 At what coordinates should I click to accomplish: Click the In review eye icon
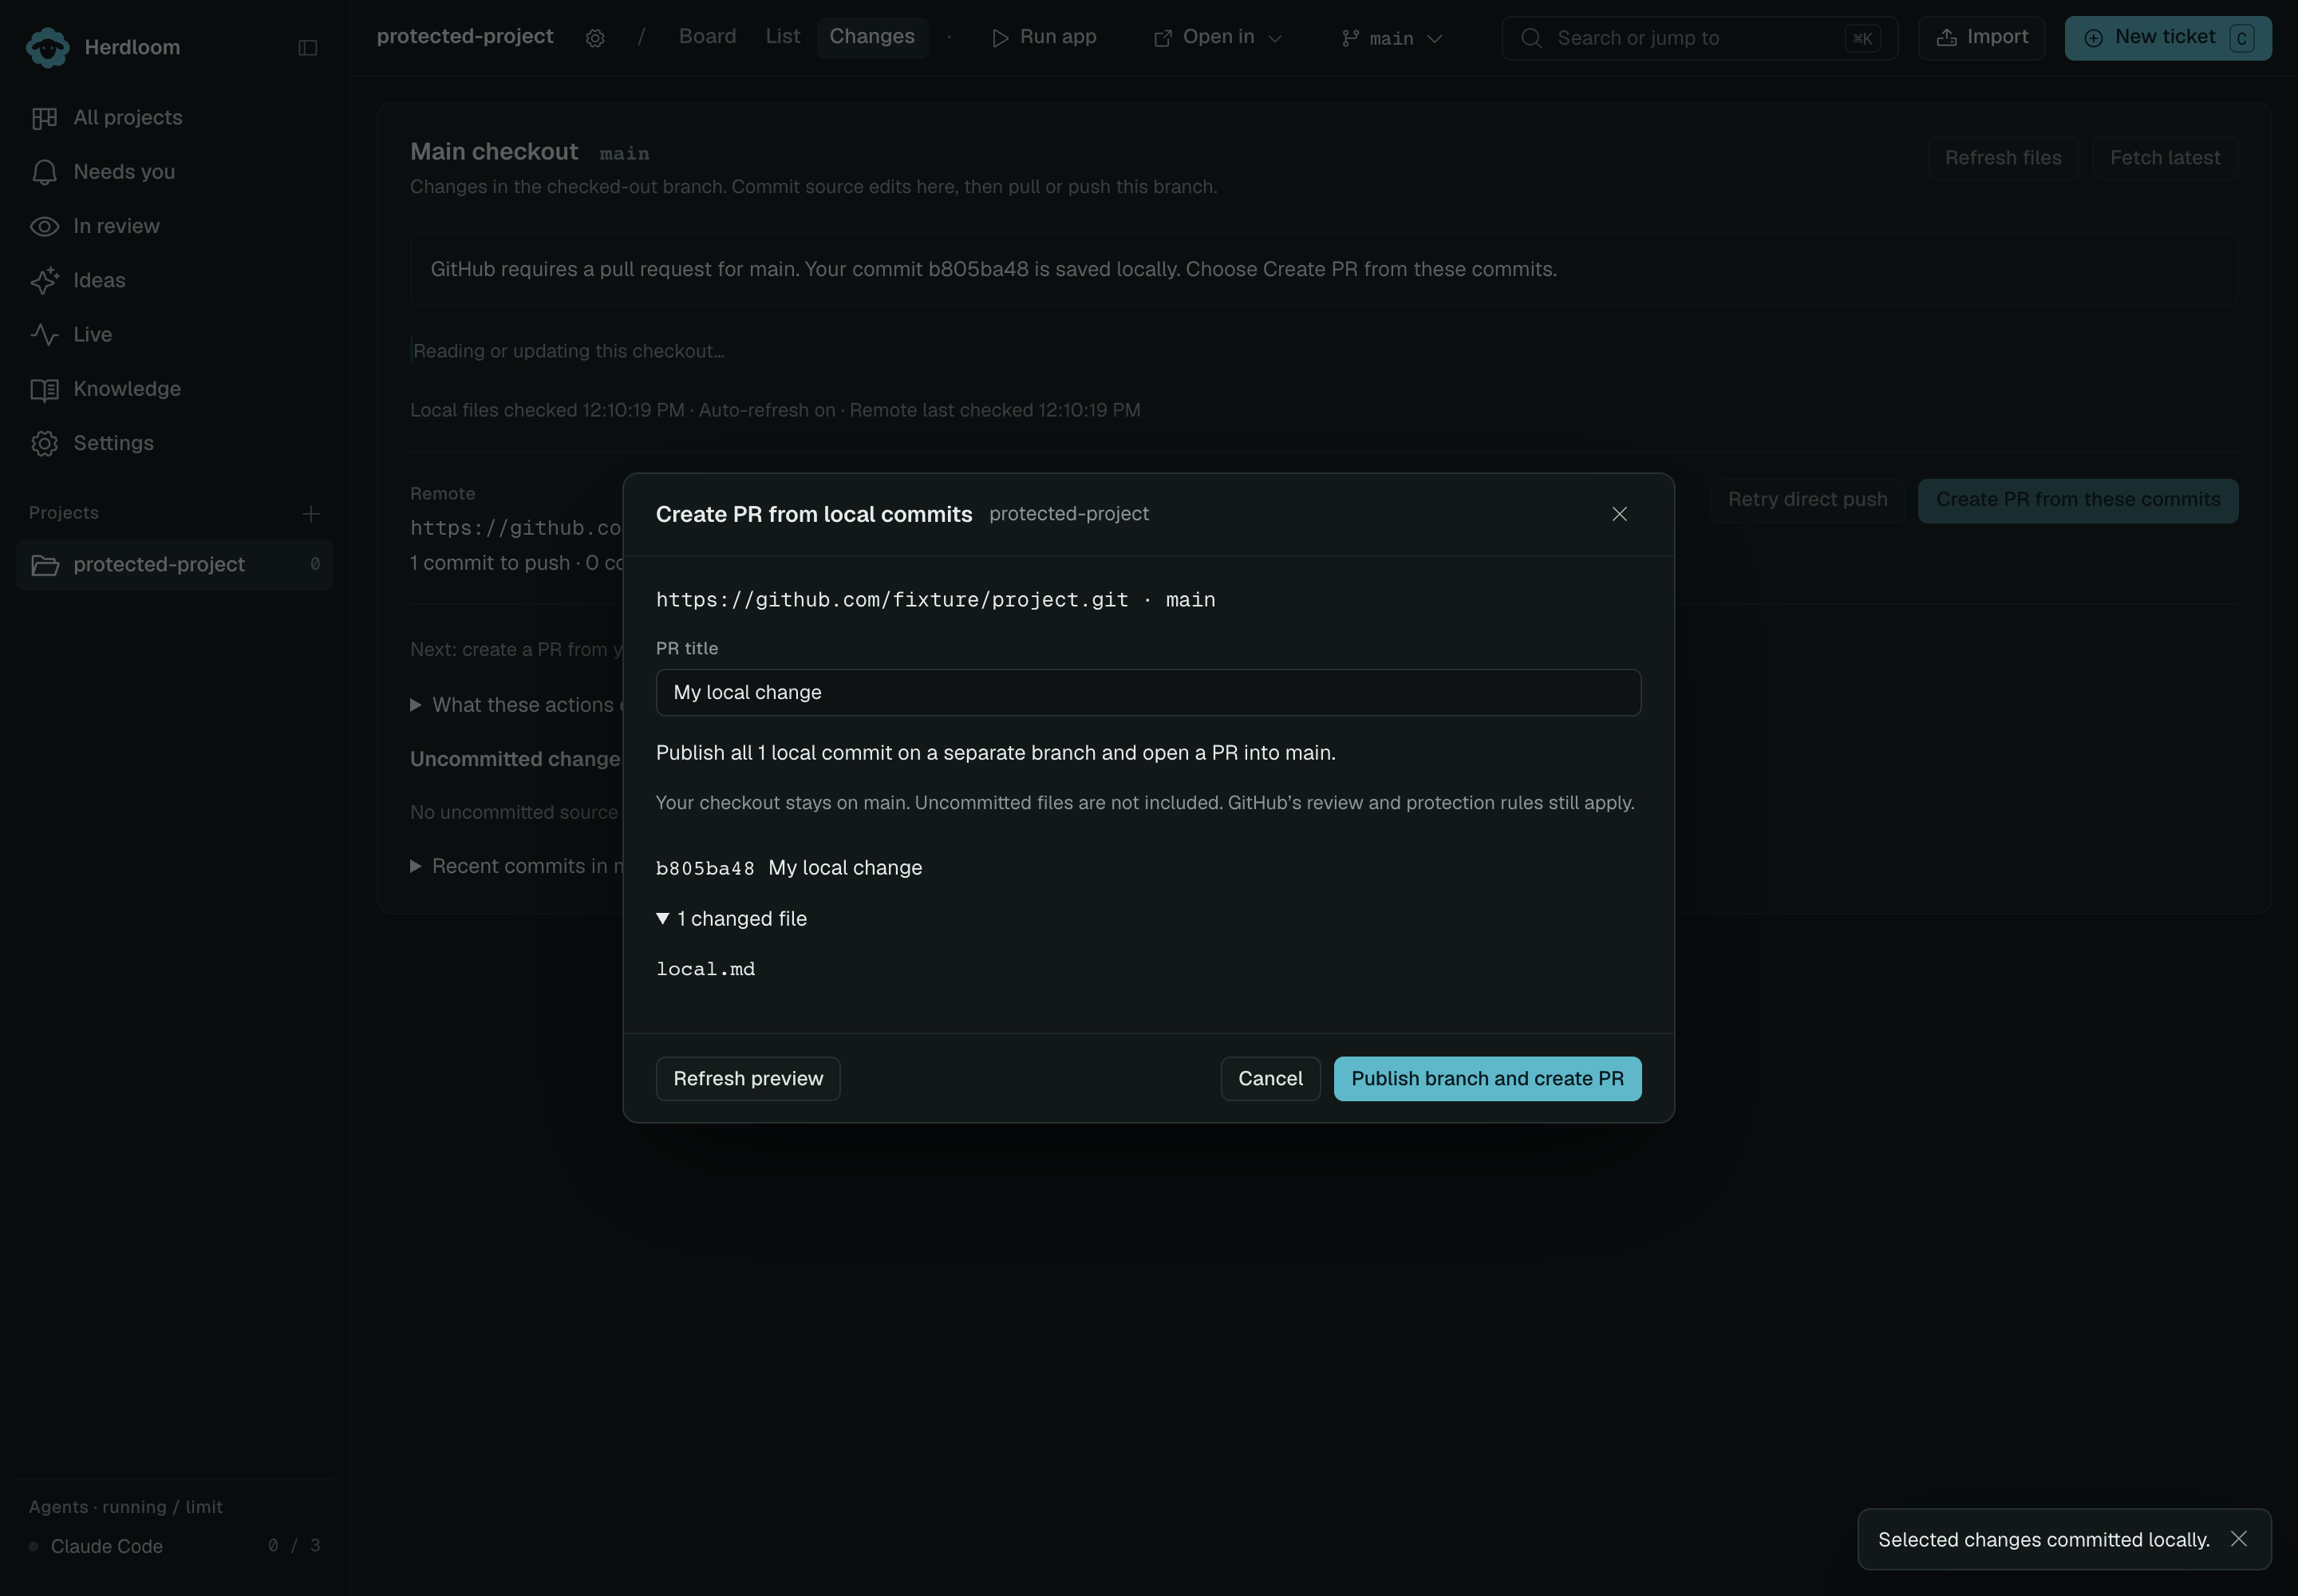coord(44,226)
